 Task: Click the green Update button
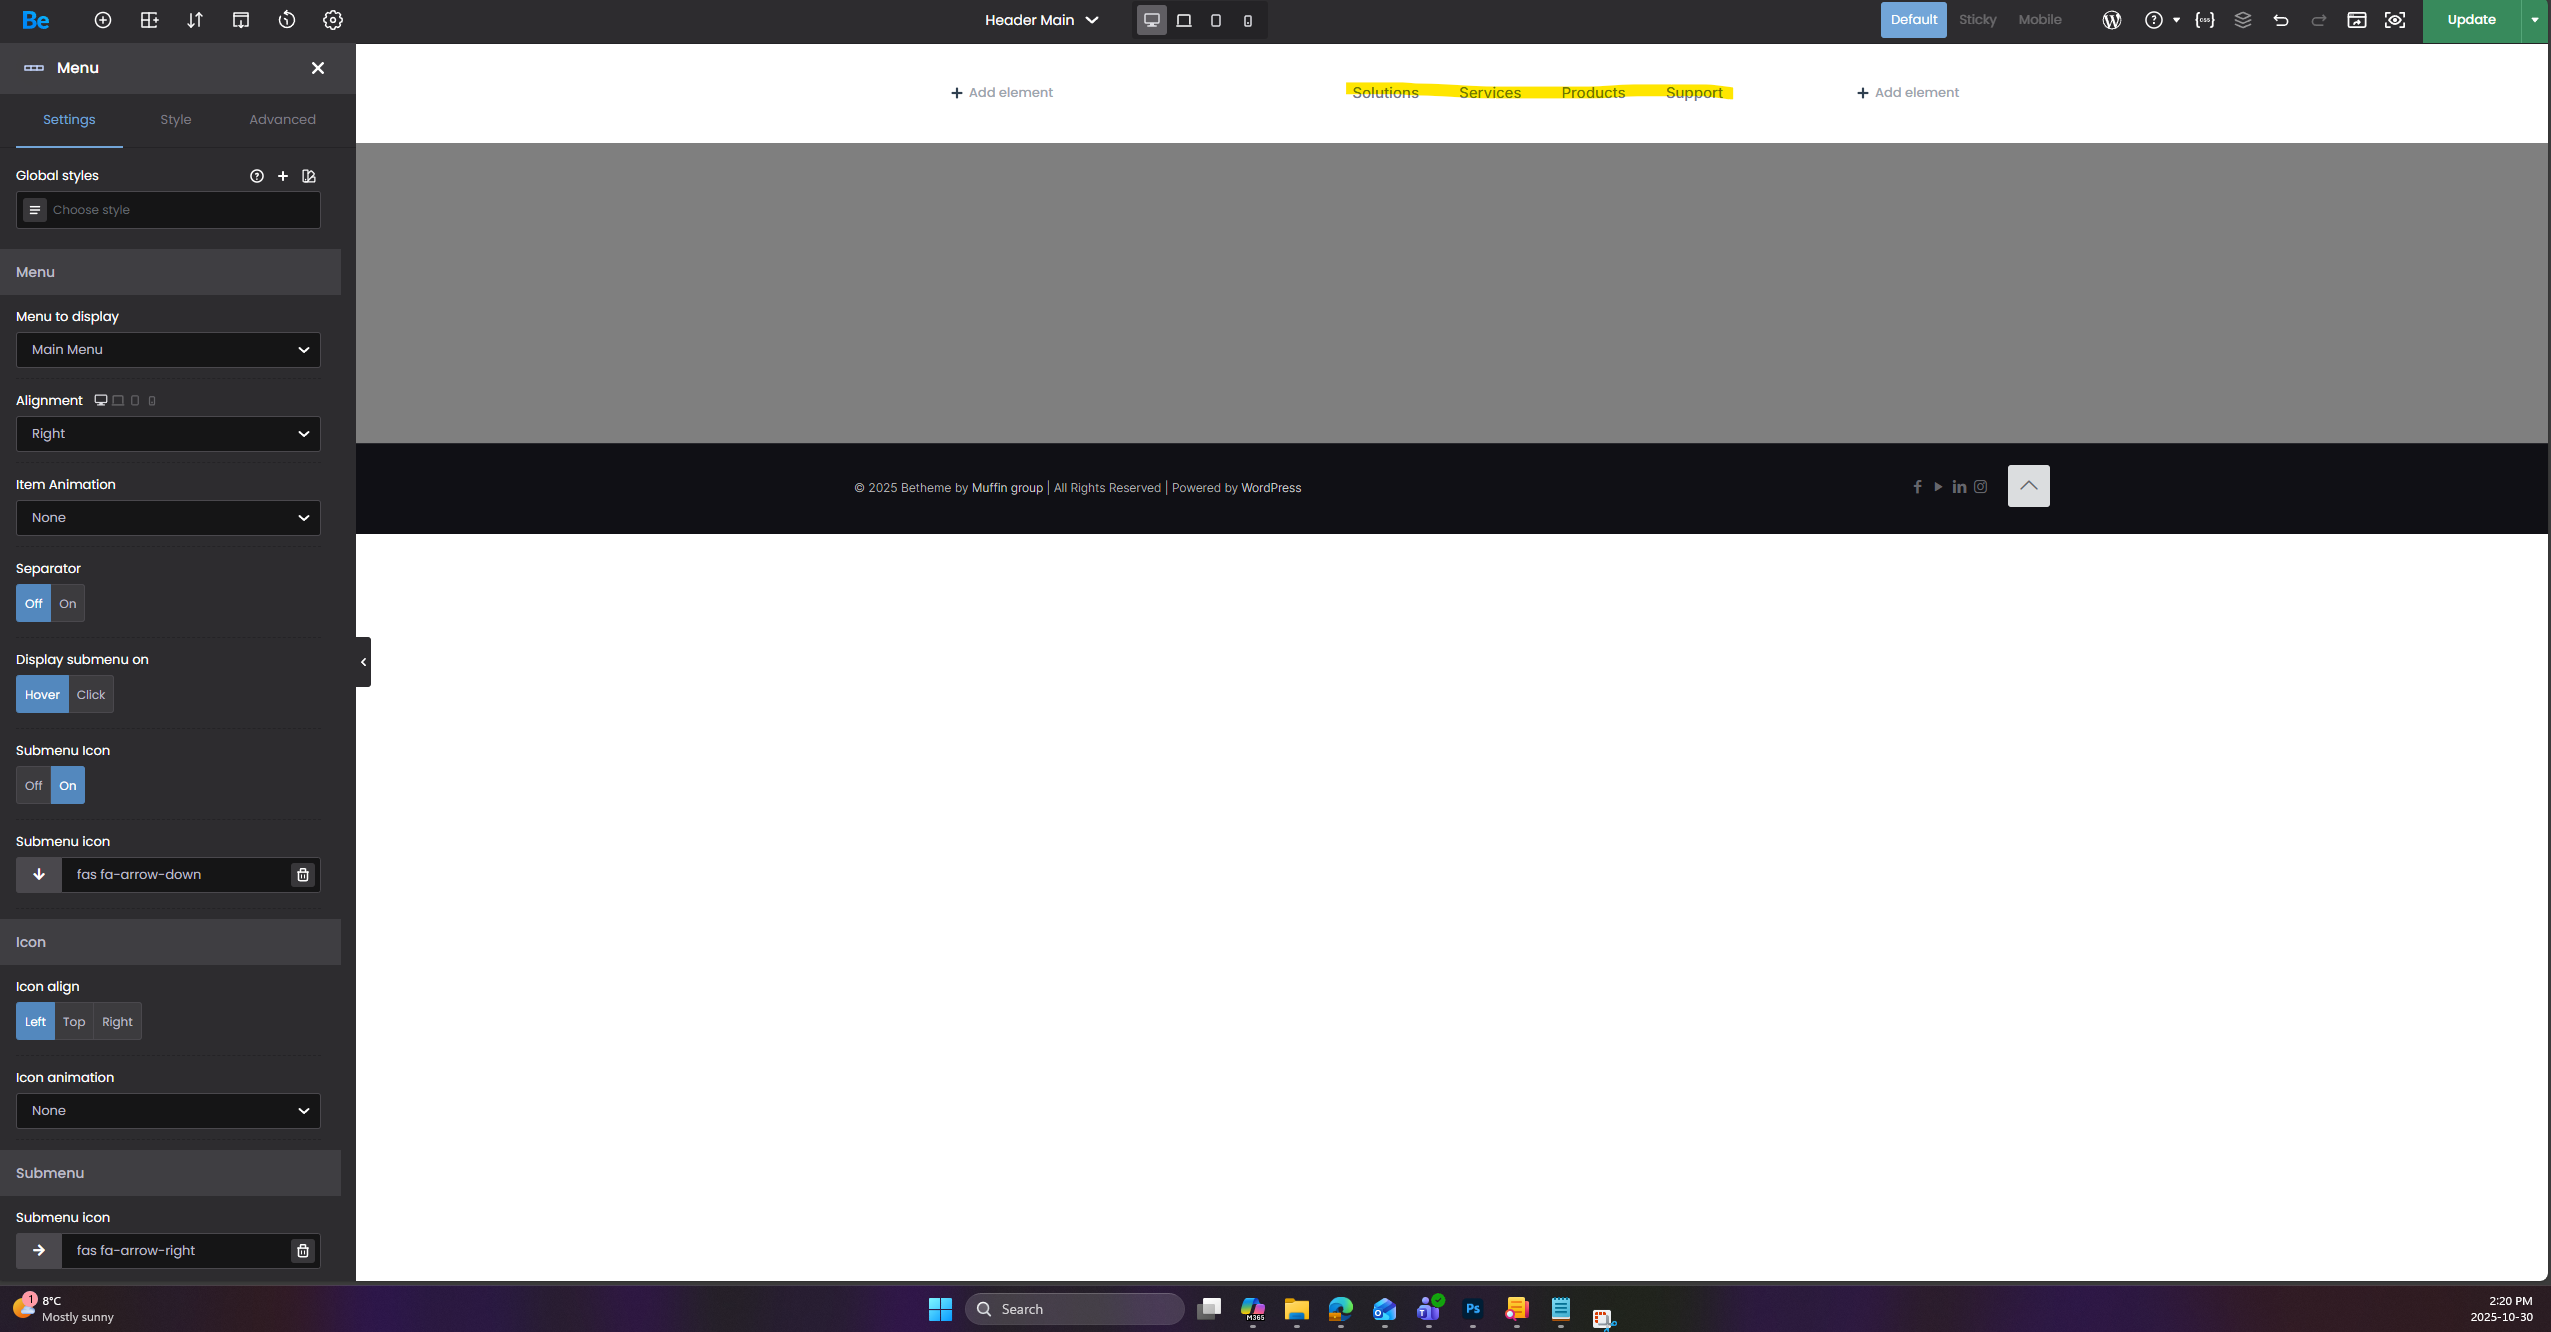(2470, 20)
